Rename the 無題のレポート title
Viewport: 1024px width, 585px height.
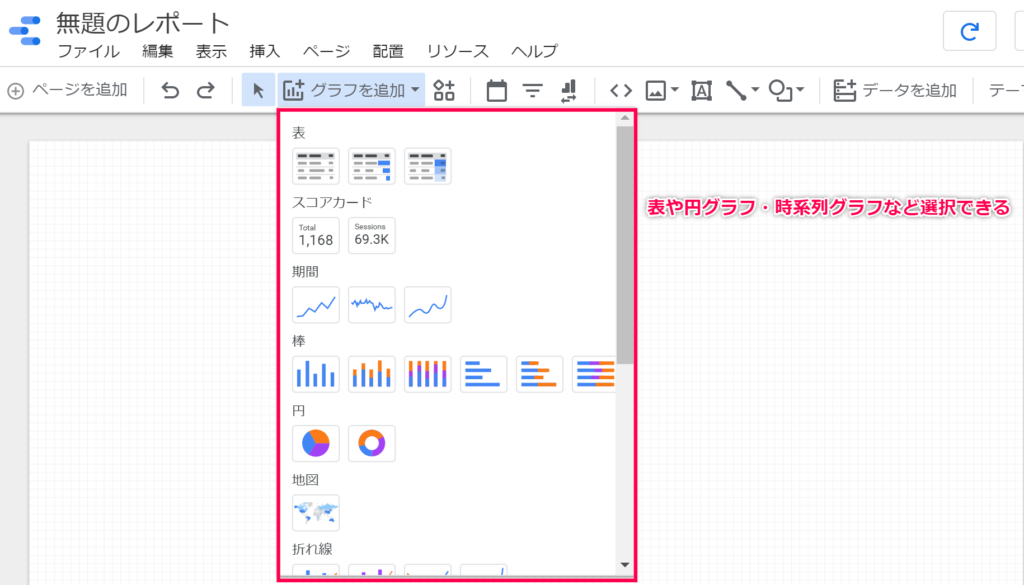142,24
